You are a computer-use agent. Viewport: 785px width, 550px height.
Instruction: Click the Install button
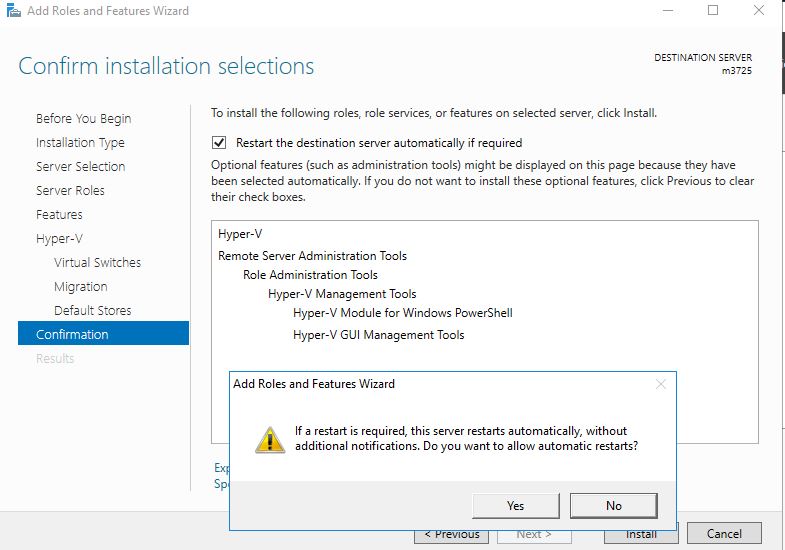[x=641, y=536]
